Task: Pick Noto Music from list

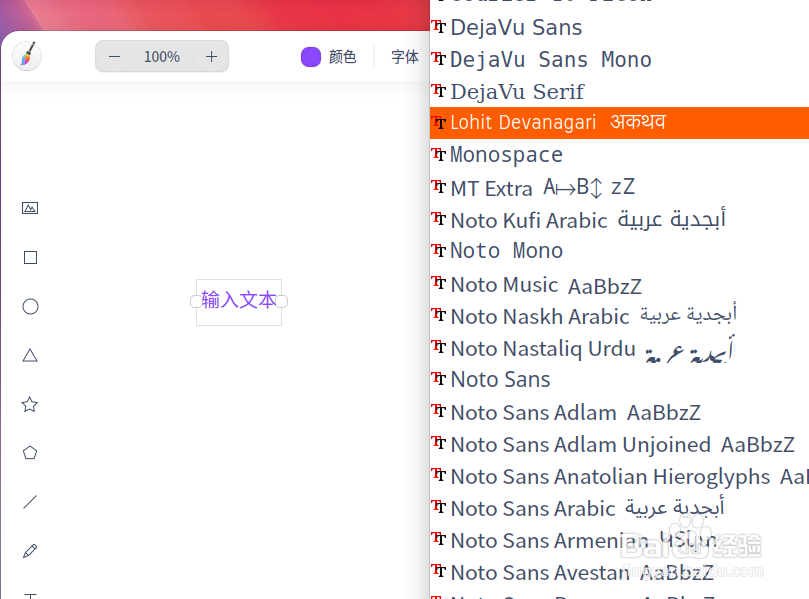Action: (x=619, y=285)
